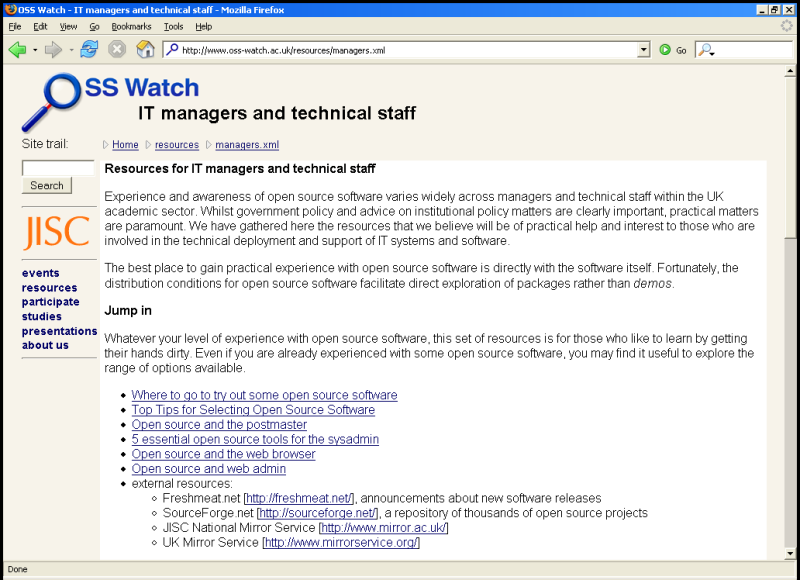Screen dimensions: 800x580
Task: Open 'Where to go to try out' link
Action: pos(264,395)
